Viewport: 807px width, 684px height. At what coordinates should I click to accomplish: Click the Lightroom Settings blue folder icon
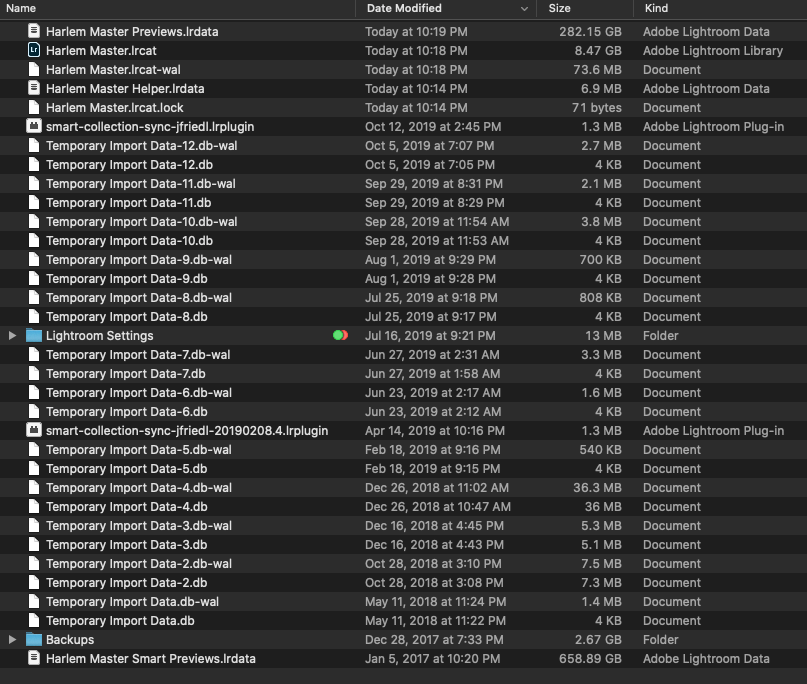[x=33, y=335]
